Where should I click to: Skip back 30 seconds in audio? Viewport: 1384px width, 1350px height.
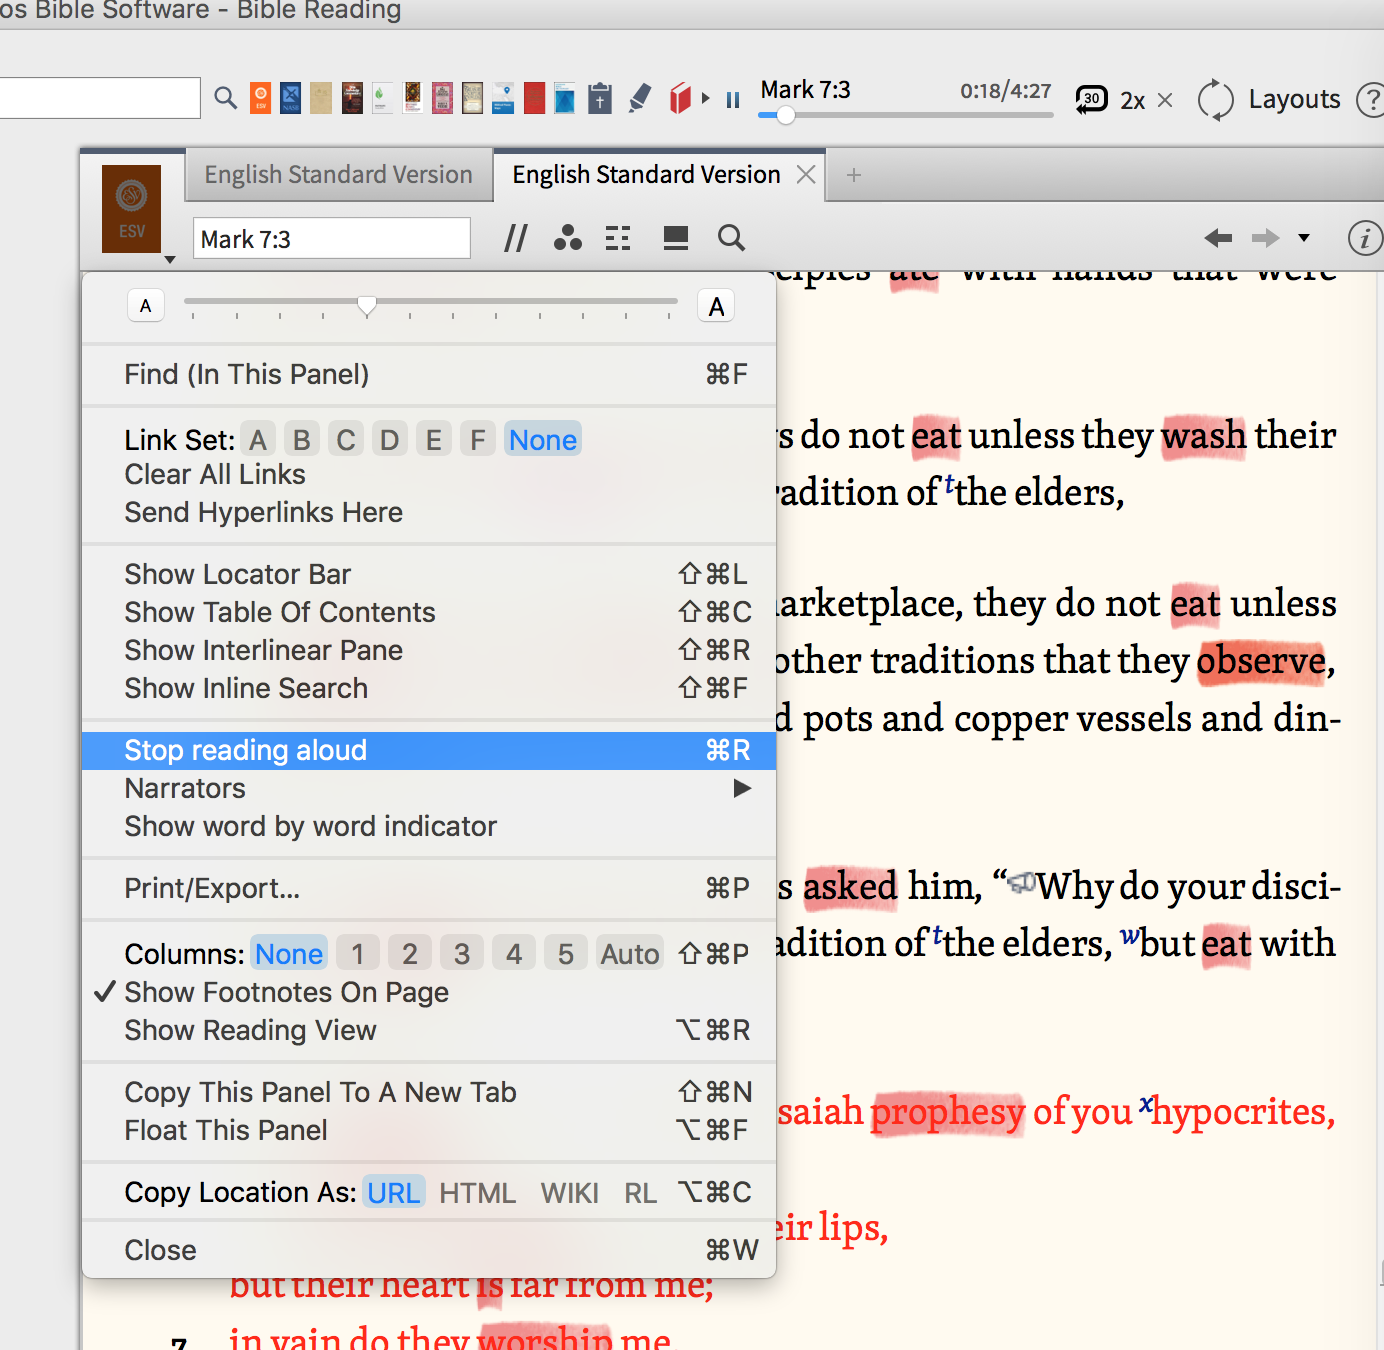point(1091,99)
